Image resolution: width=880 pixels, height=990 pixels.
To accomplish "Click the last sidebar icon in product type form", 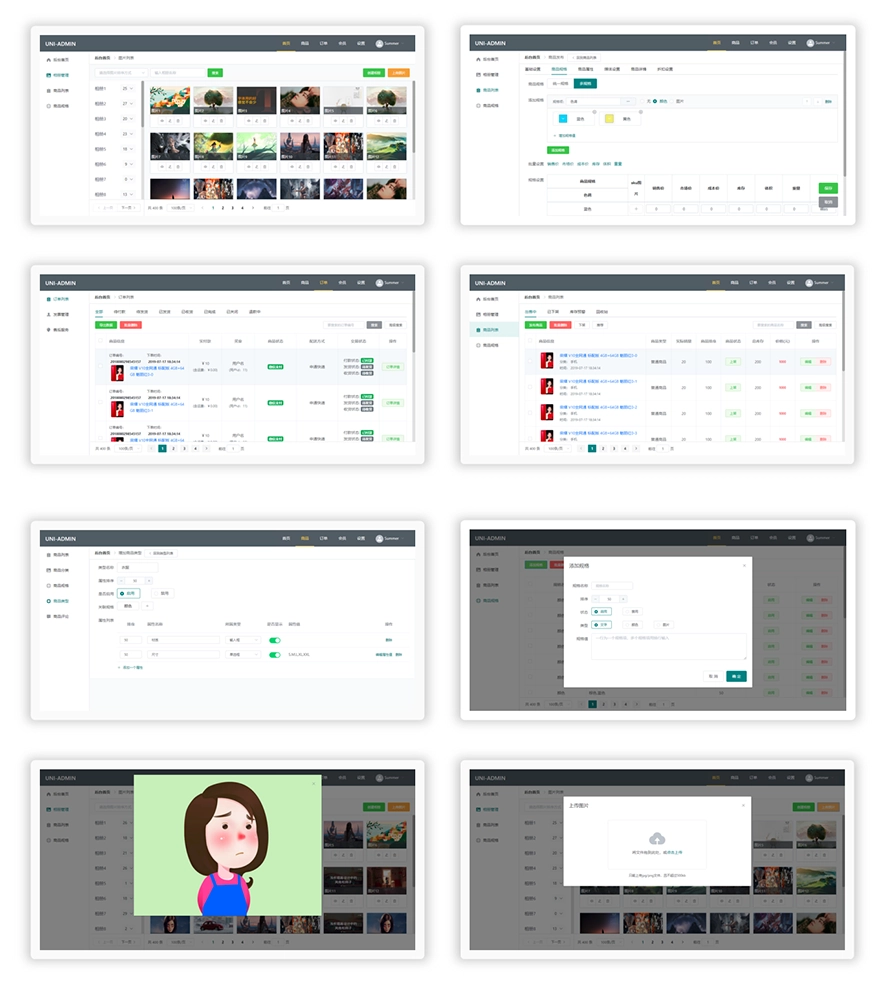I will click(x=49, y=616).
